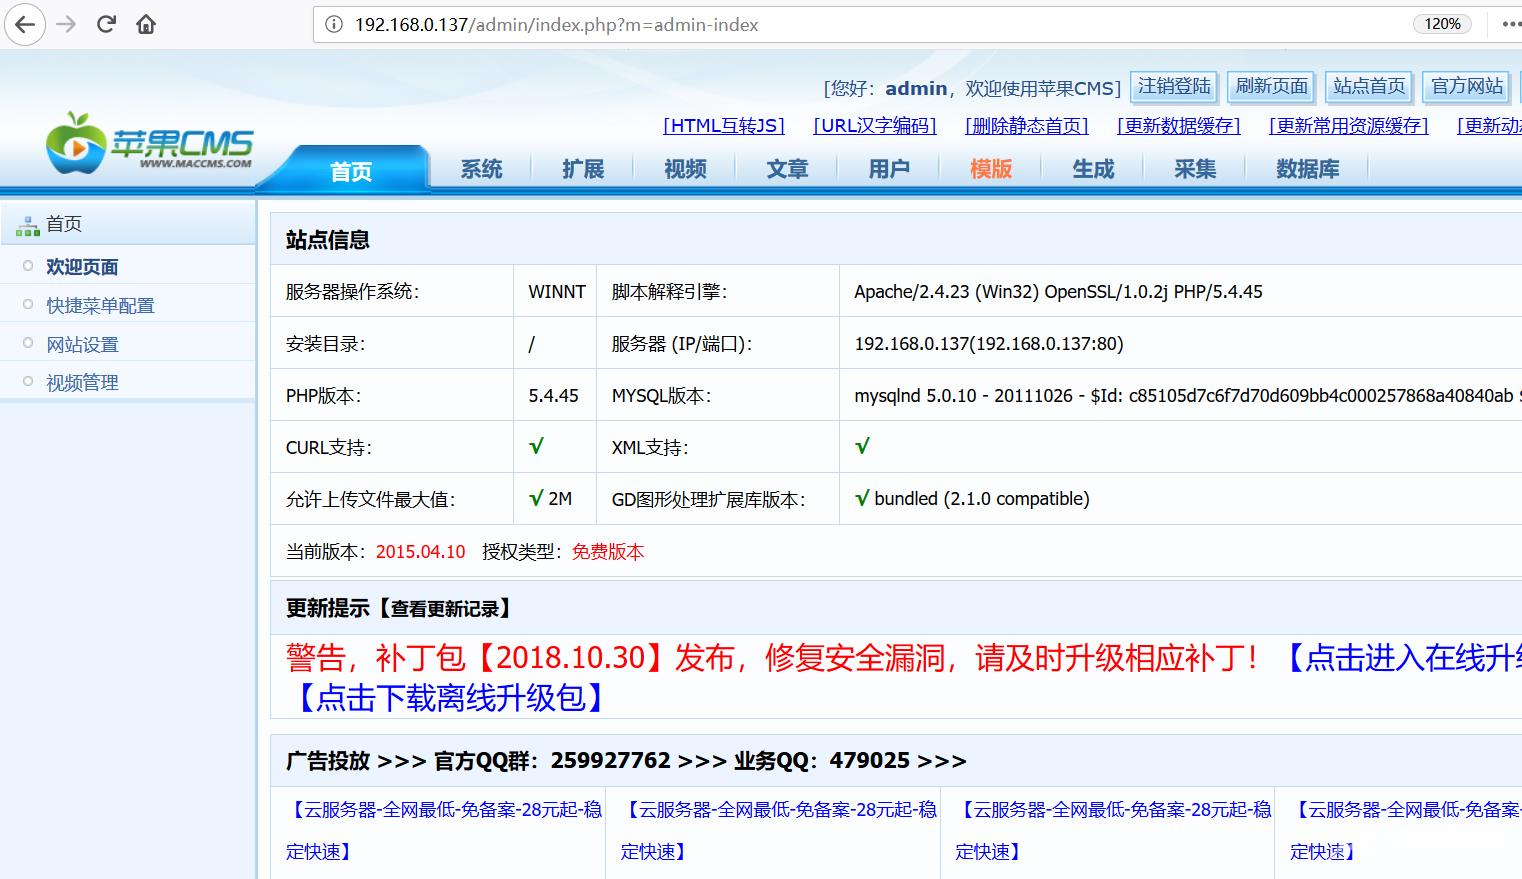Click the 免费版本 license type text
The height and width of the screenshot is (879, 1522).
click(608, 552)
